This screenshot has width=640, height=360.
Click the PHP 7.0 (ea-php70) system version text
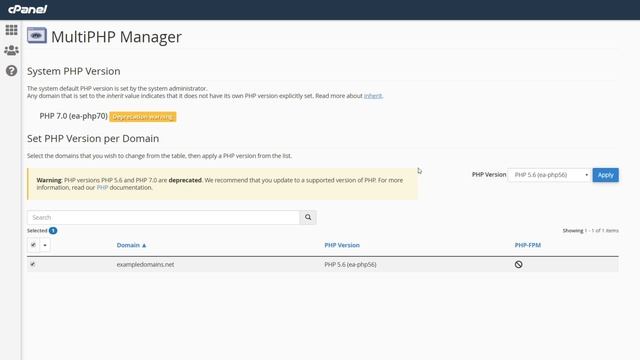[73, 116]
